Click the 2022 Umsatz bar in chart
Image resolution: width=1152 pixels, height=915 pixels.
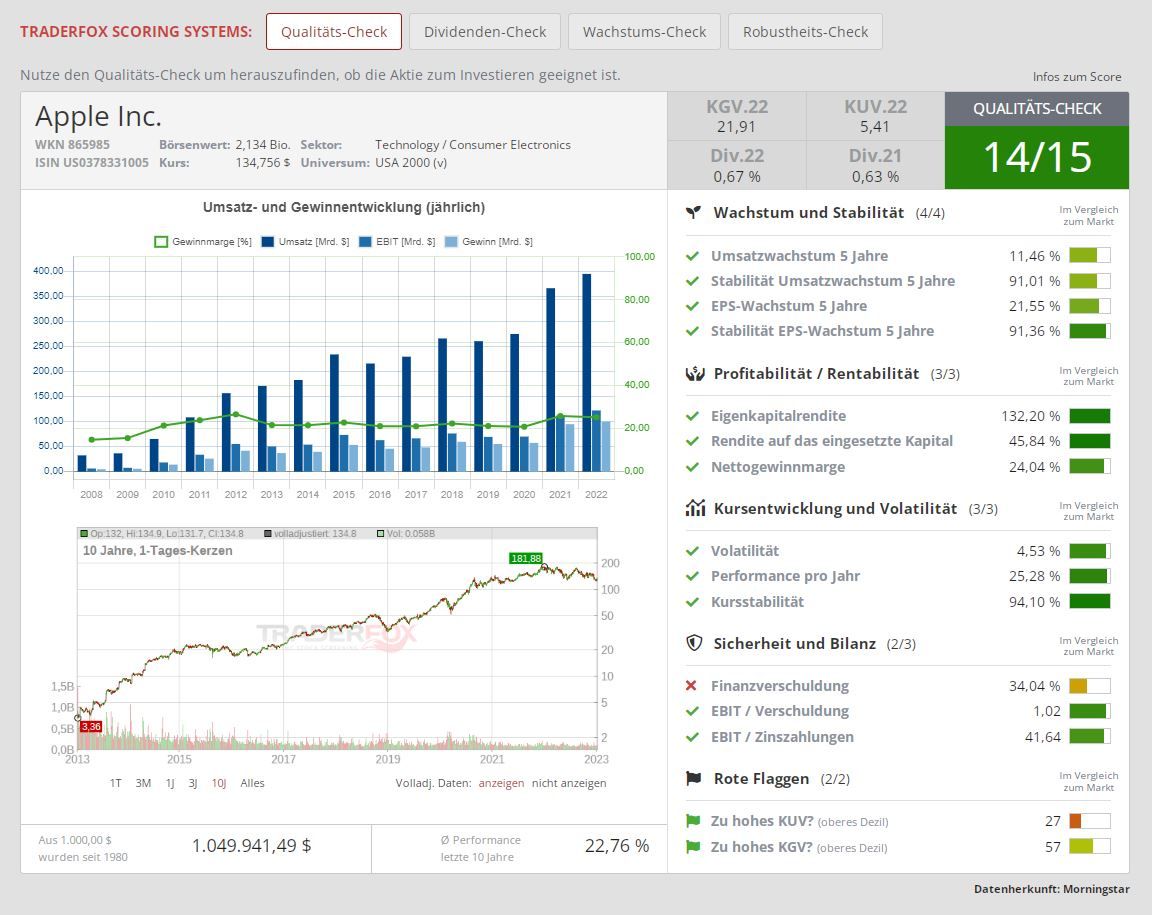point(586,372)
